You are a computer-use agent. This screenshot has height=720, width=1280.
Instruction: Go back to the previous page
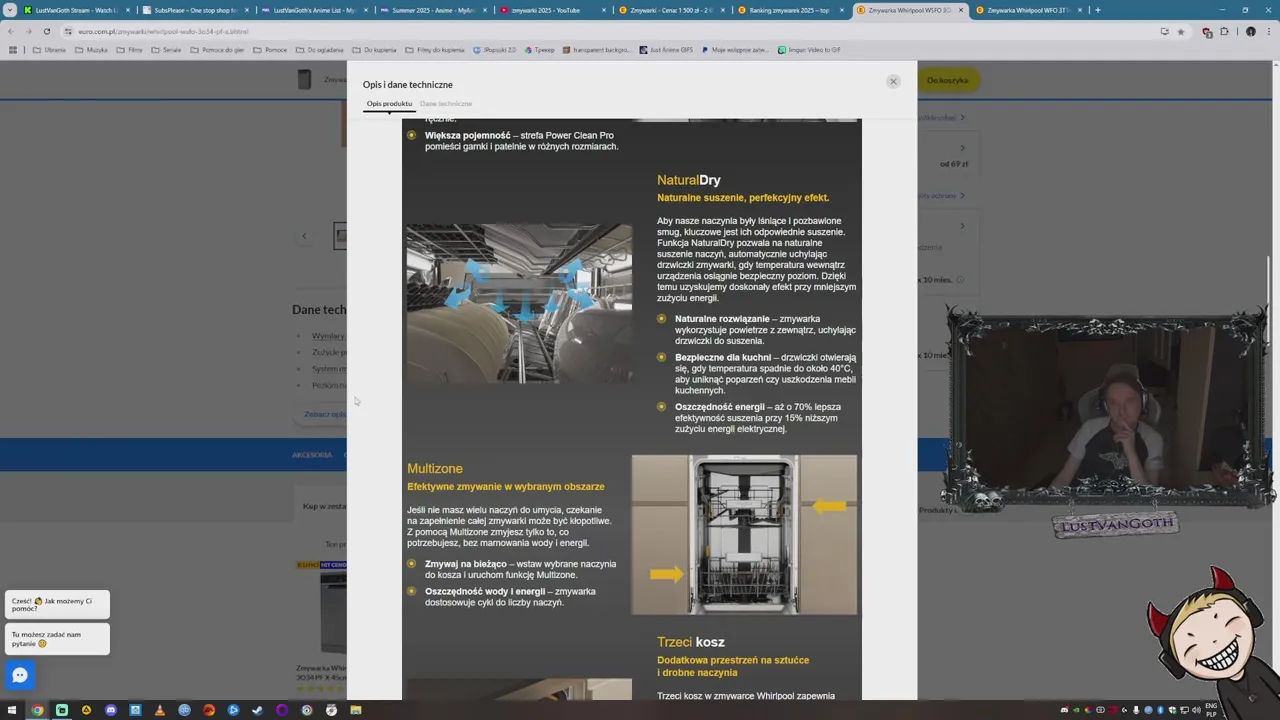pyautogui.click(x=11, y=31)
